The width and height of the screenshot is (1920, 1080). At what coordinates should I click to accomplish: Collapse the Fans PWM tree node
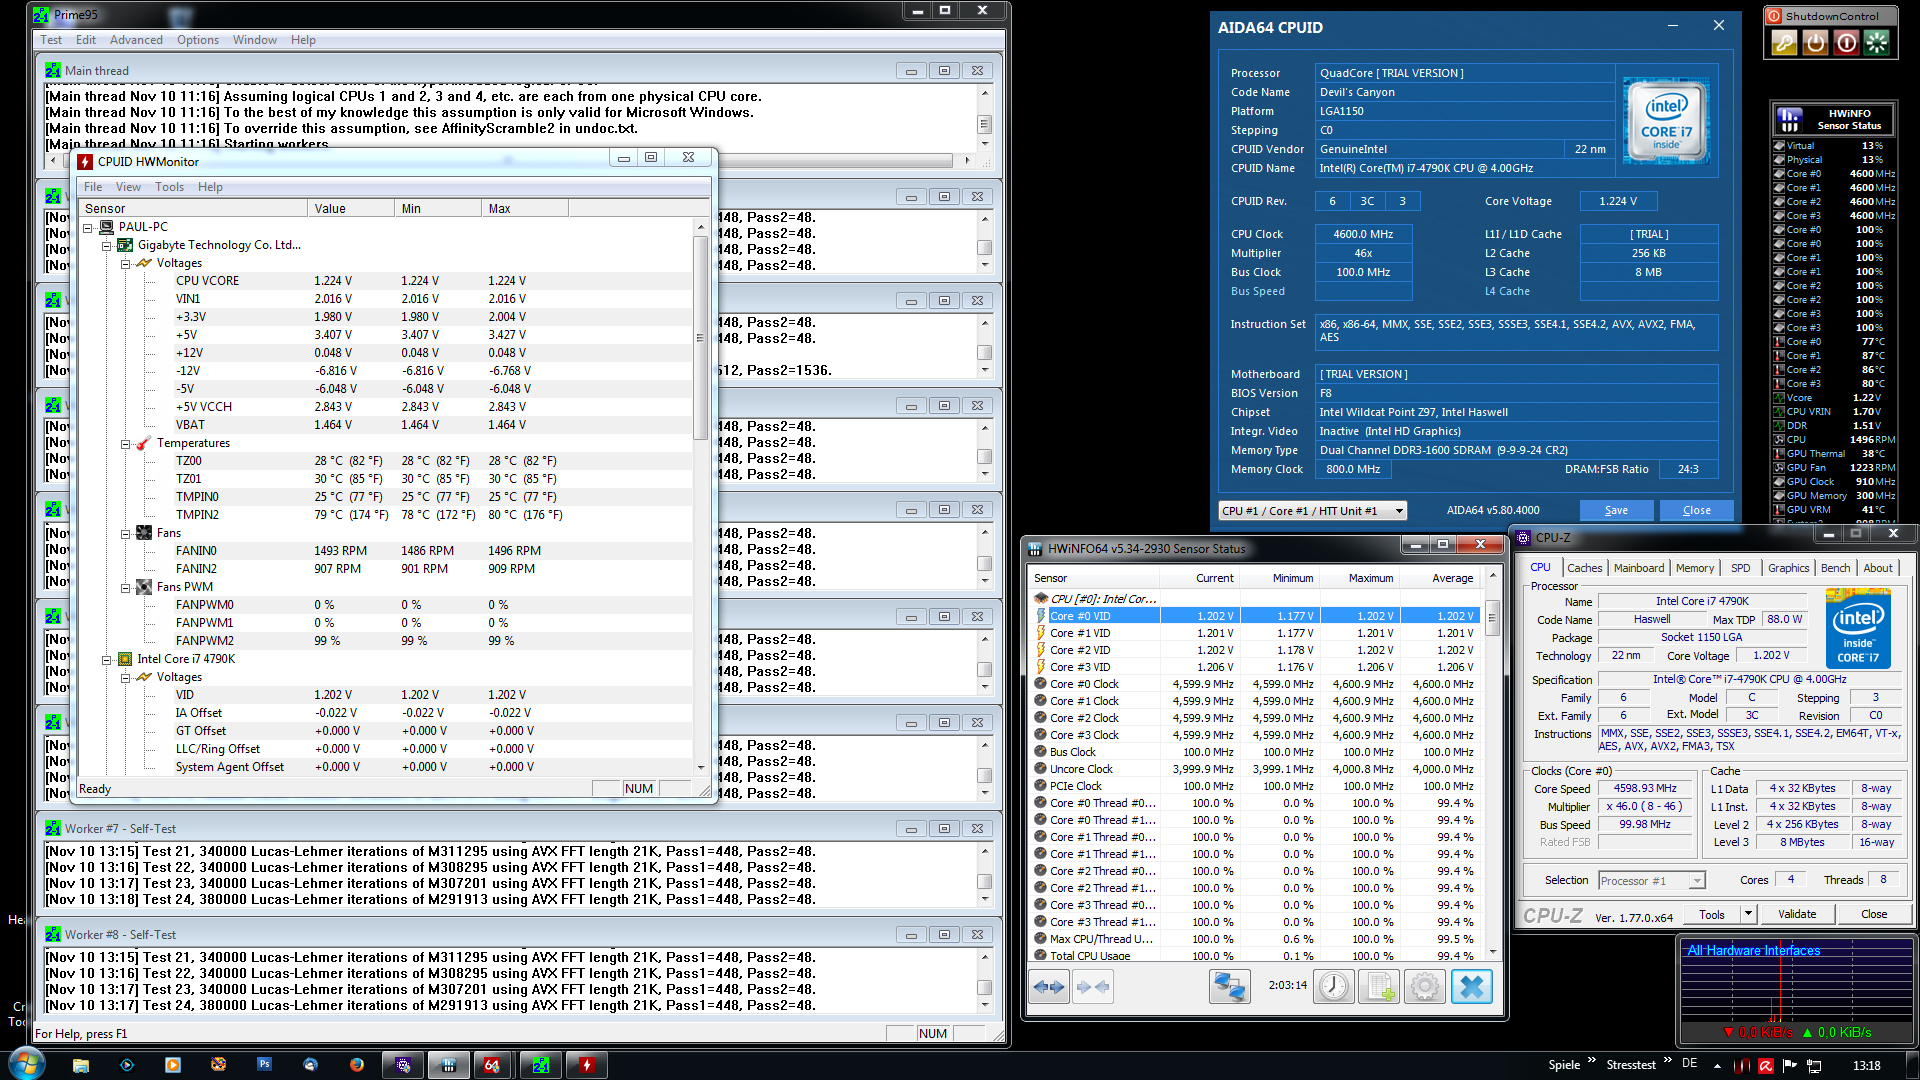(126, 588)
